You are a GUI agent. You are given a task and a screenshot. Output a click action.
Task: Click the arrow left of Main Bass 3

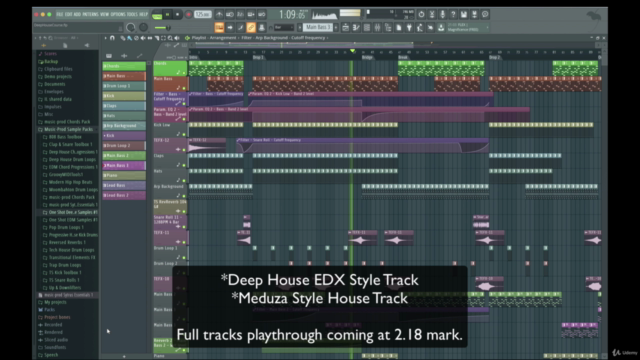pos(299,27)
